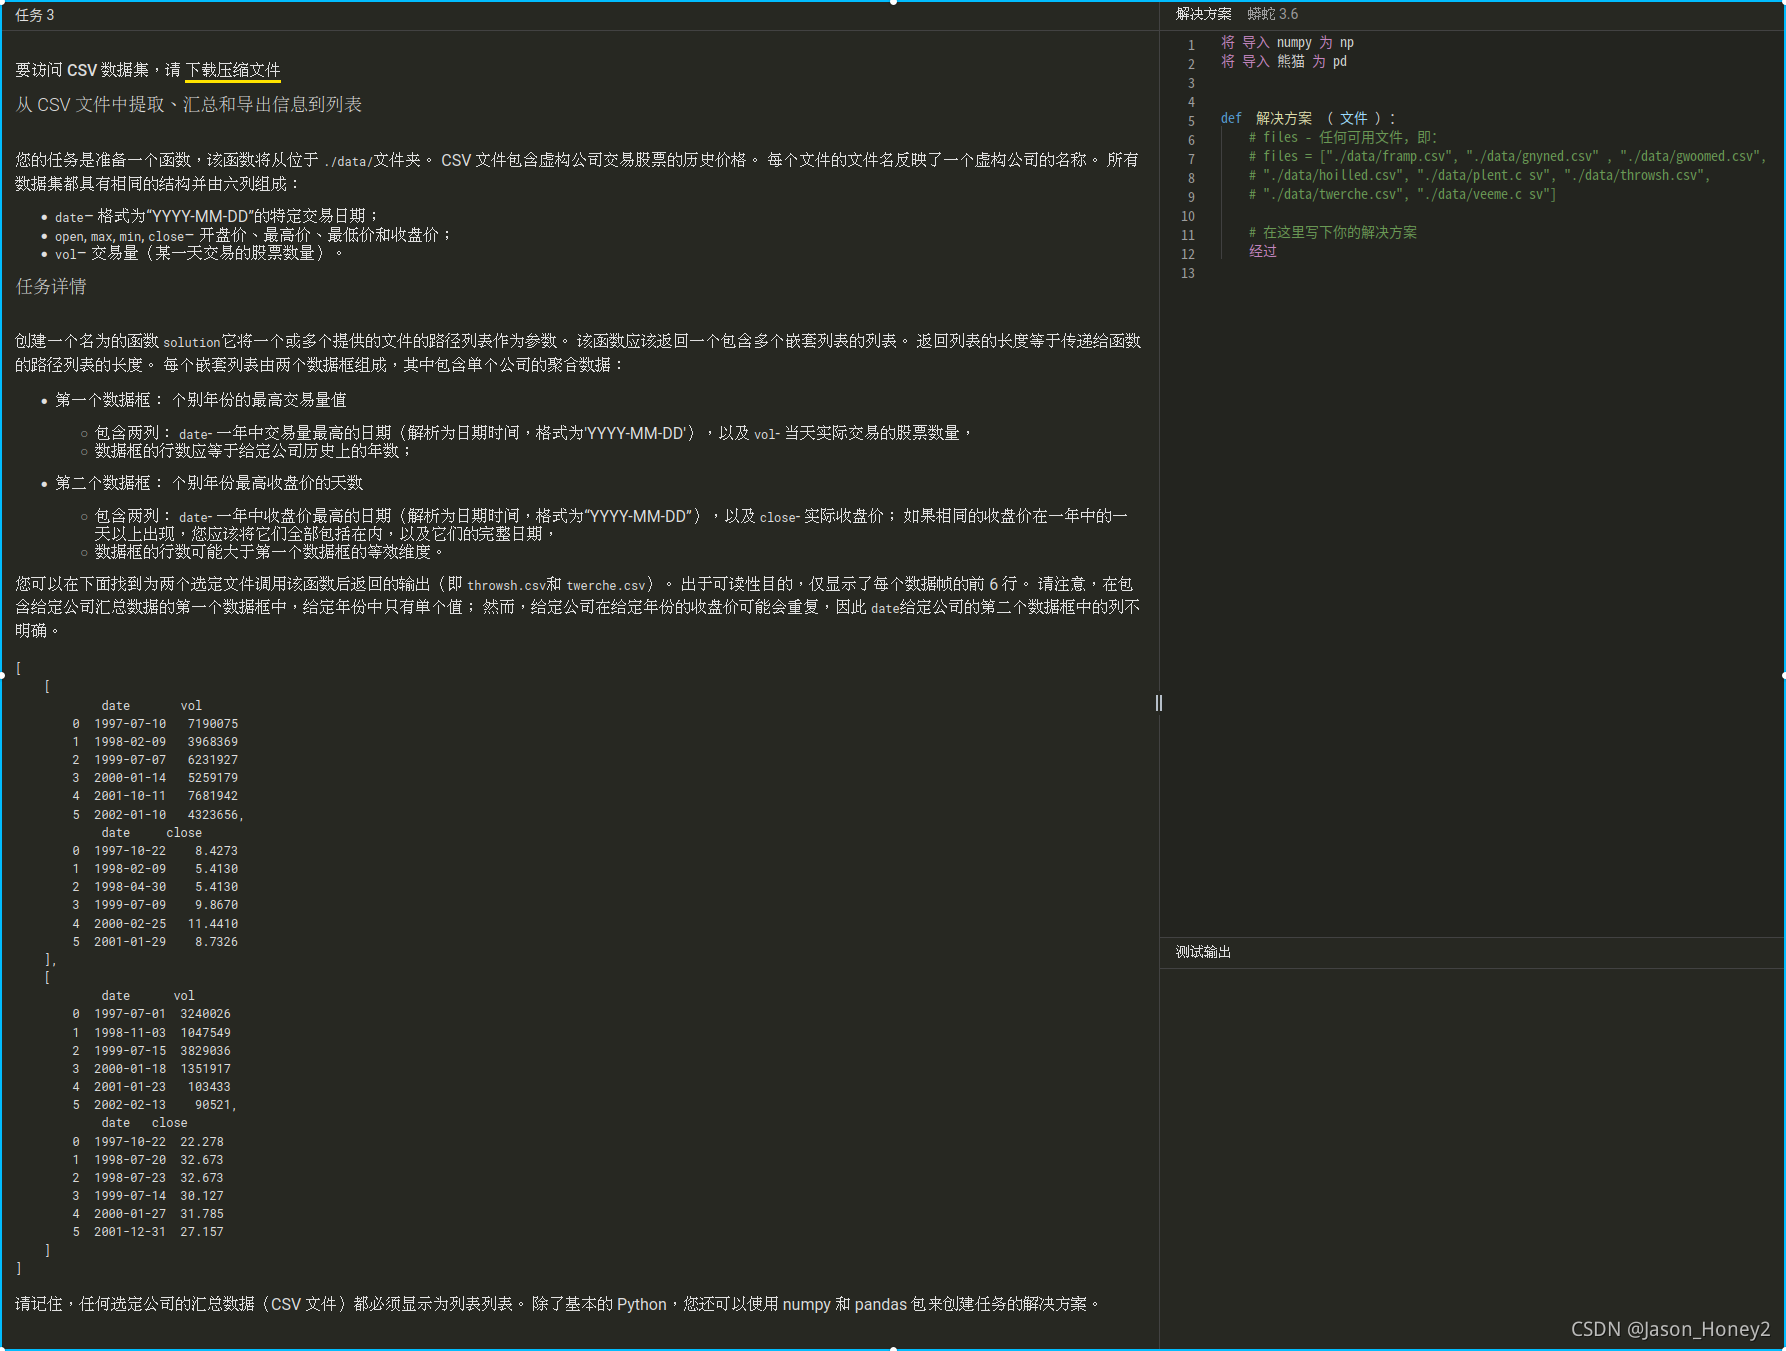The image size is (1786, 1351).
Task: Click the date 2002-02-13
Action: point(130,1105)
